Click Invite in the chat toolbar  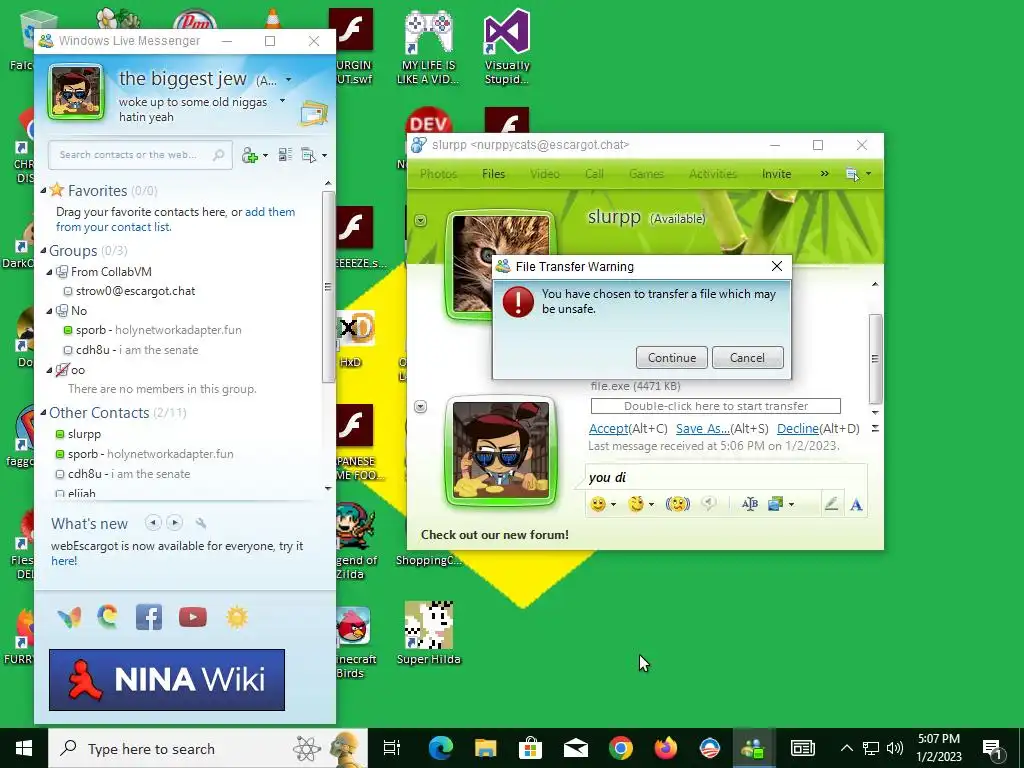coord(776,174)
